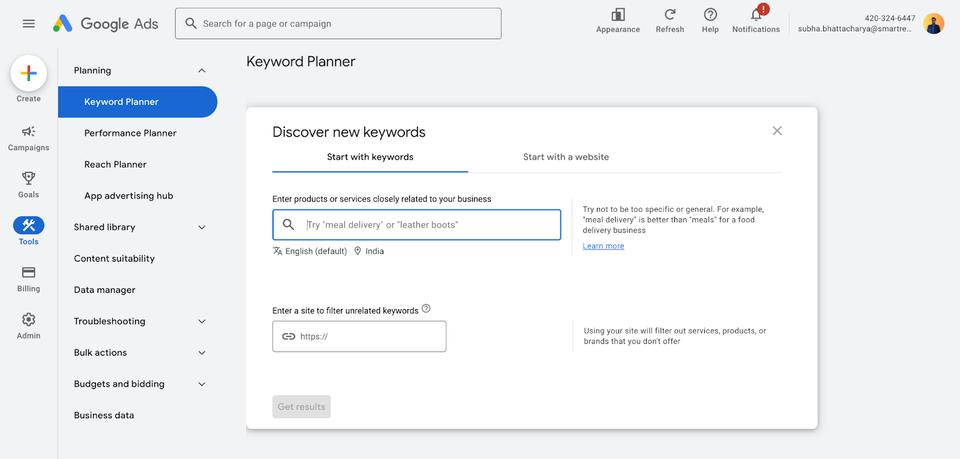Focus the Search for a page or campaign box
Screen dimensions: 960x459
(338, 23)
